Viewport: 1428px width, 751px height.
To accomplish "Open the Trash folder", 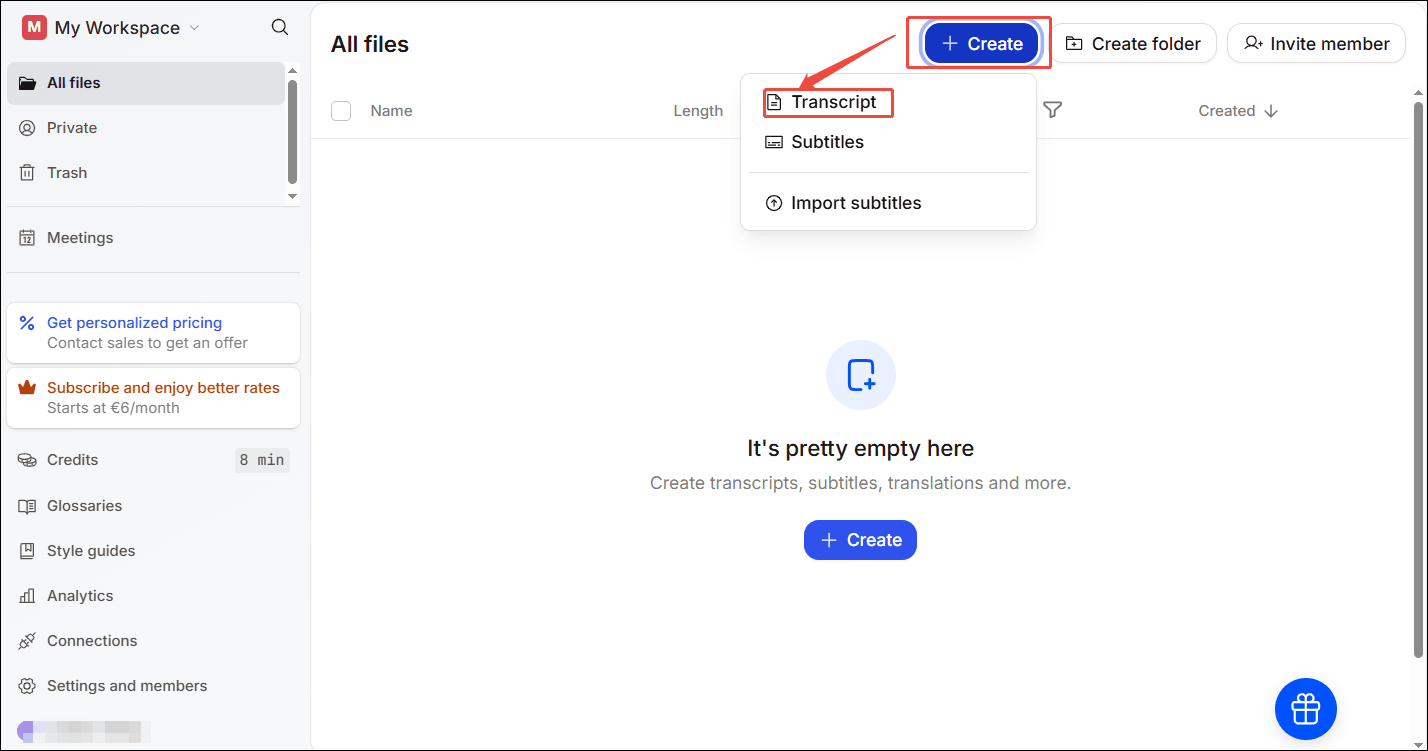I will pos(66,172).
